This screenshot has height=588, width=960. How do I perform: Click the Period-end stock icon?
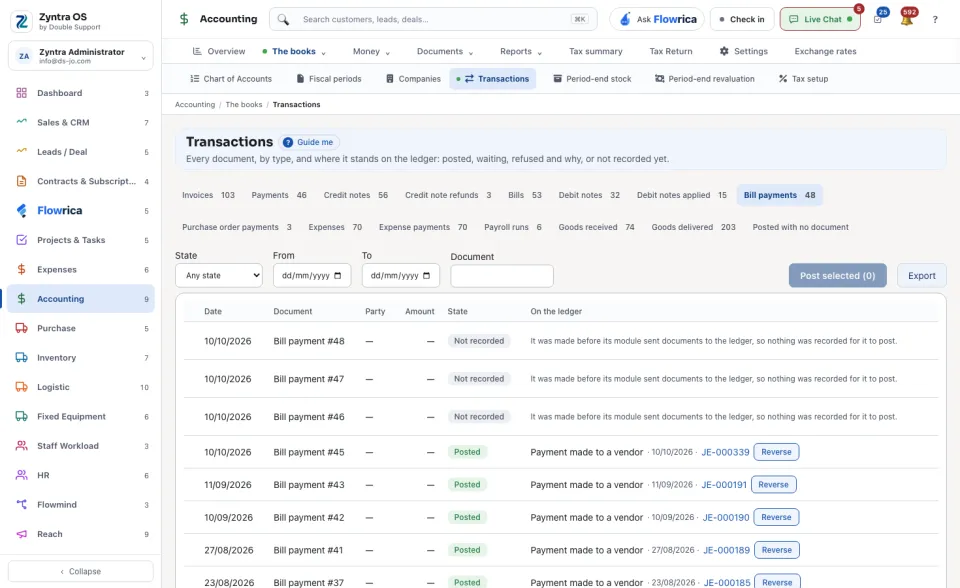(x=557, y=79)
